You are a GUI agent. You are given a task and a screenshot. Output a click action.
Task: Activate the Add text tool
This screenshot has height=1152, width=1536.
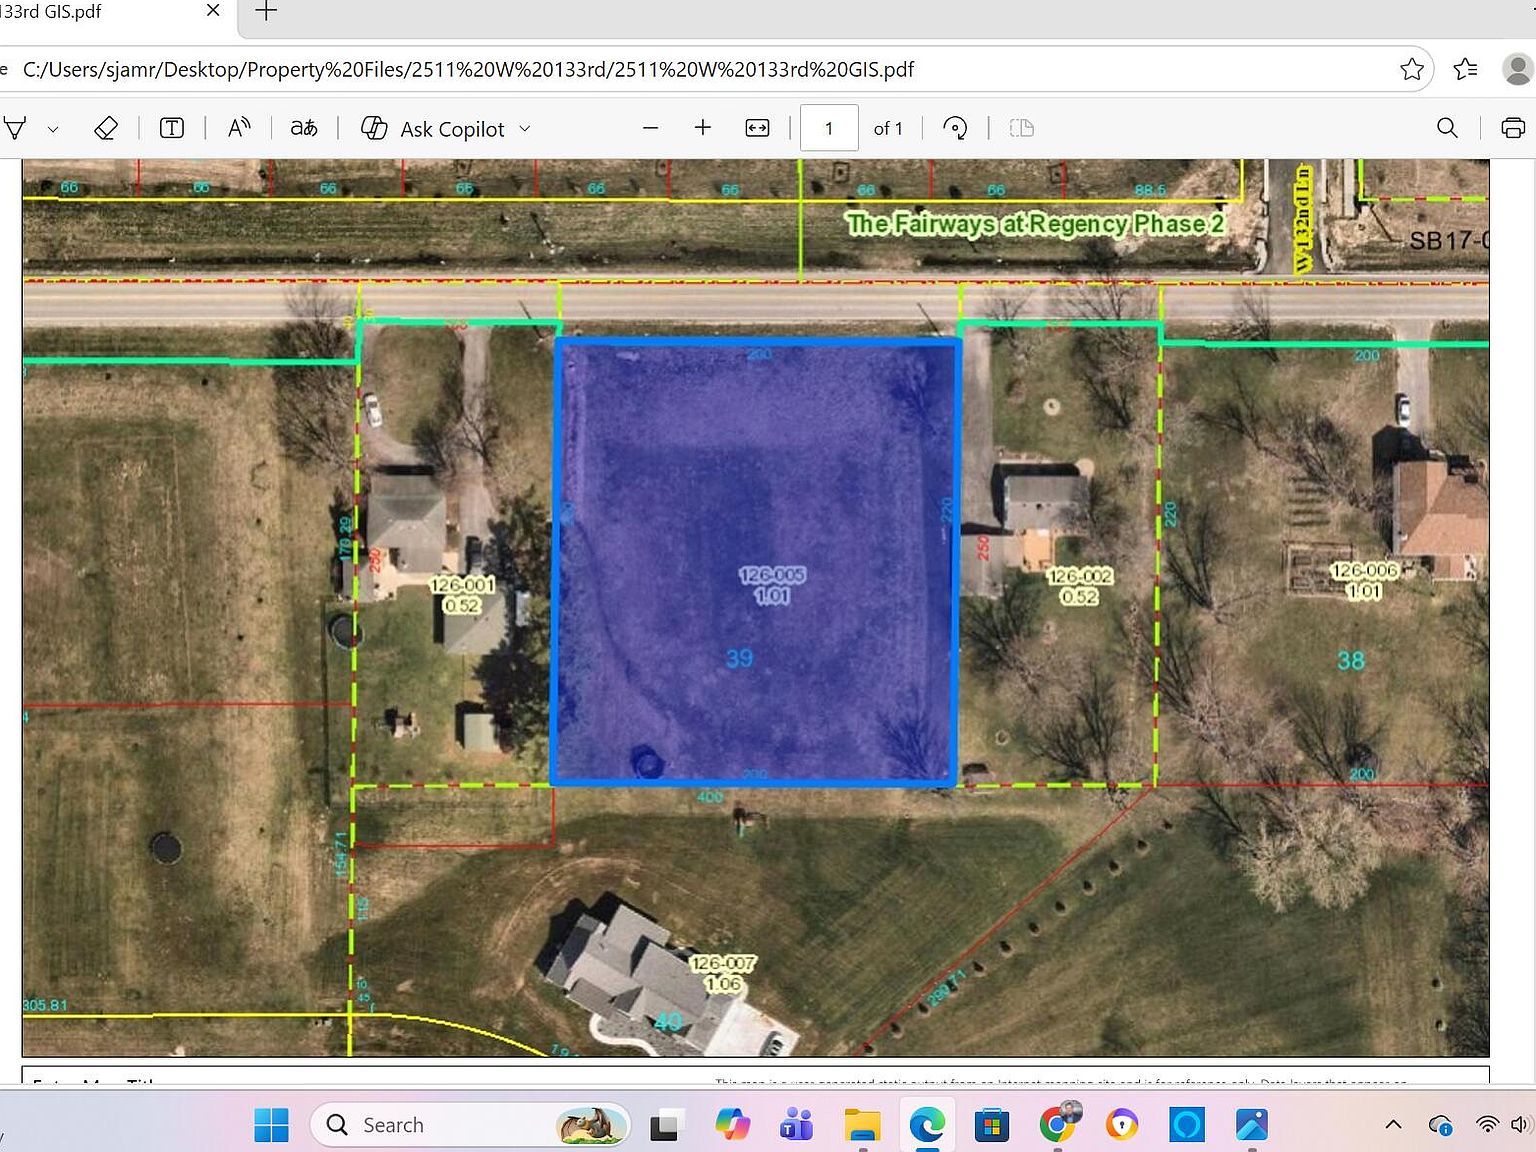point(172,128)
